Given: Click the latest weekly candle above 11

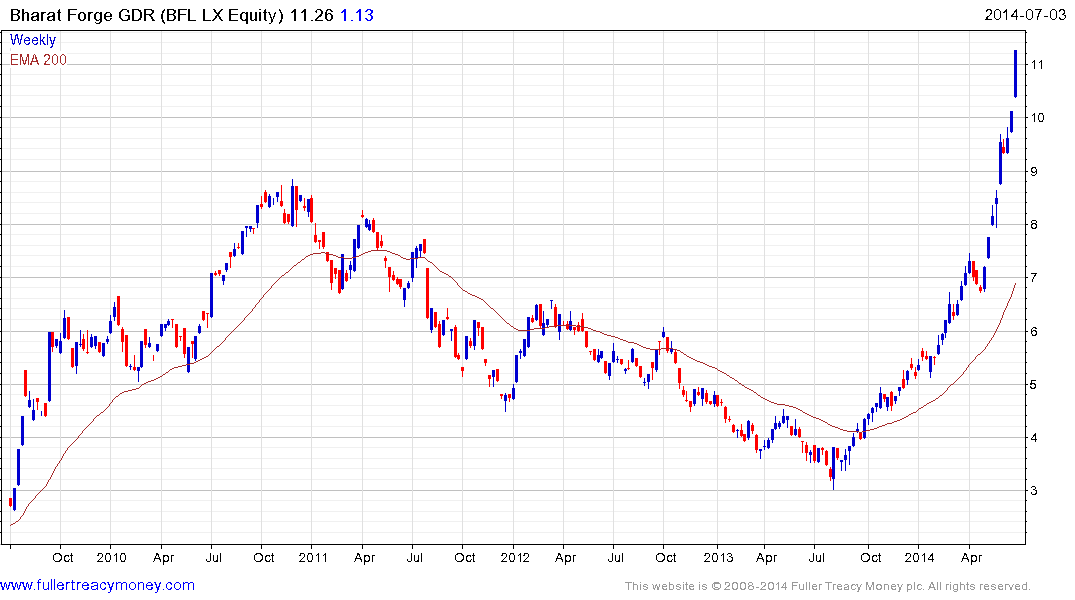Looking at the screenshot, I should pyautogui.click(x=1015, y=73).
